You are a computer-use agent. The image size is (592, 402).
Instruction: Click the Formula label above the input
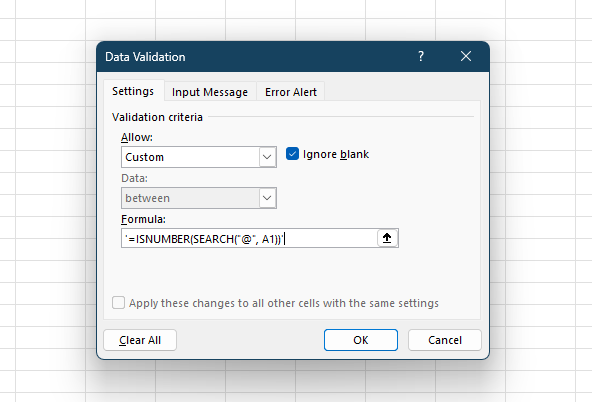click(143, 219)
